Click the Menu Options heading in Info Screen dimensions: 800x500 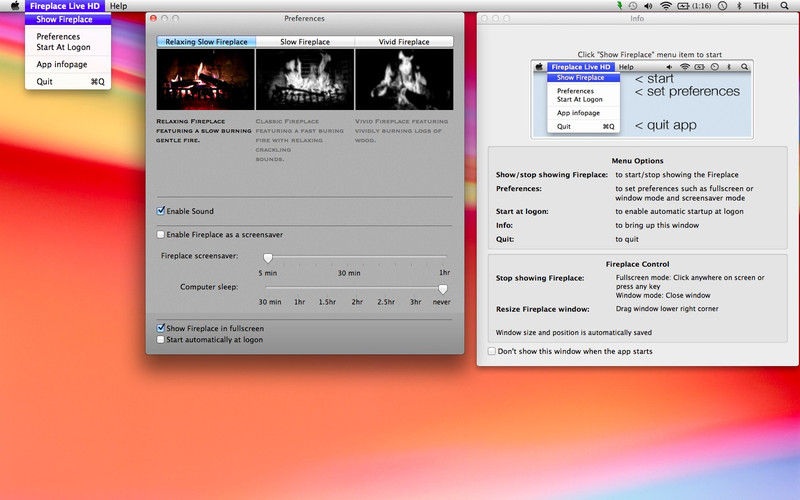click(x=637, y=161)
